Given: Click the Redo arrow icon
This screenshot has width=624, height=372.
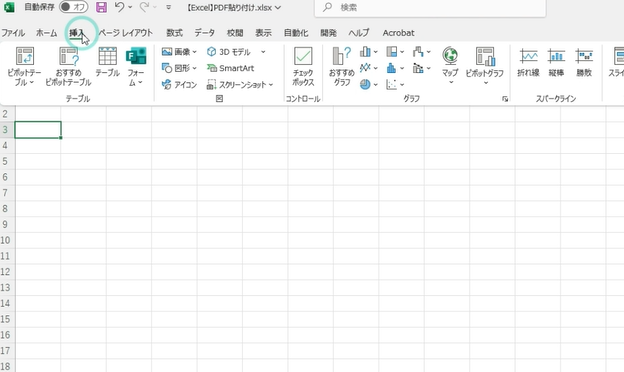Looking at the screenshot, I should 144,7.
